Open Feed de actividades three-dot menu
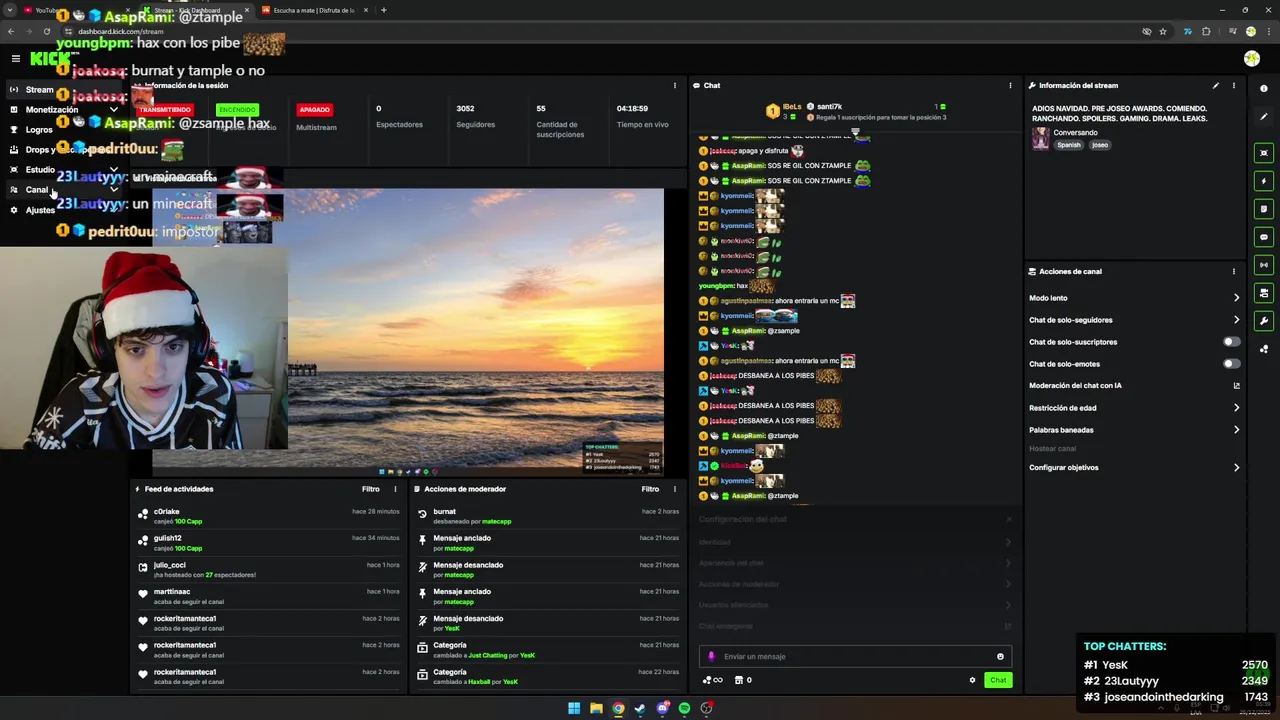 pos(395,489)
